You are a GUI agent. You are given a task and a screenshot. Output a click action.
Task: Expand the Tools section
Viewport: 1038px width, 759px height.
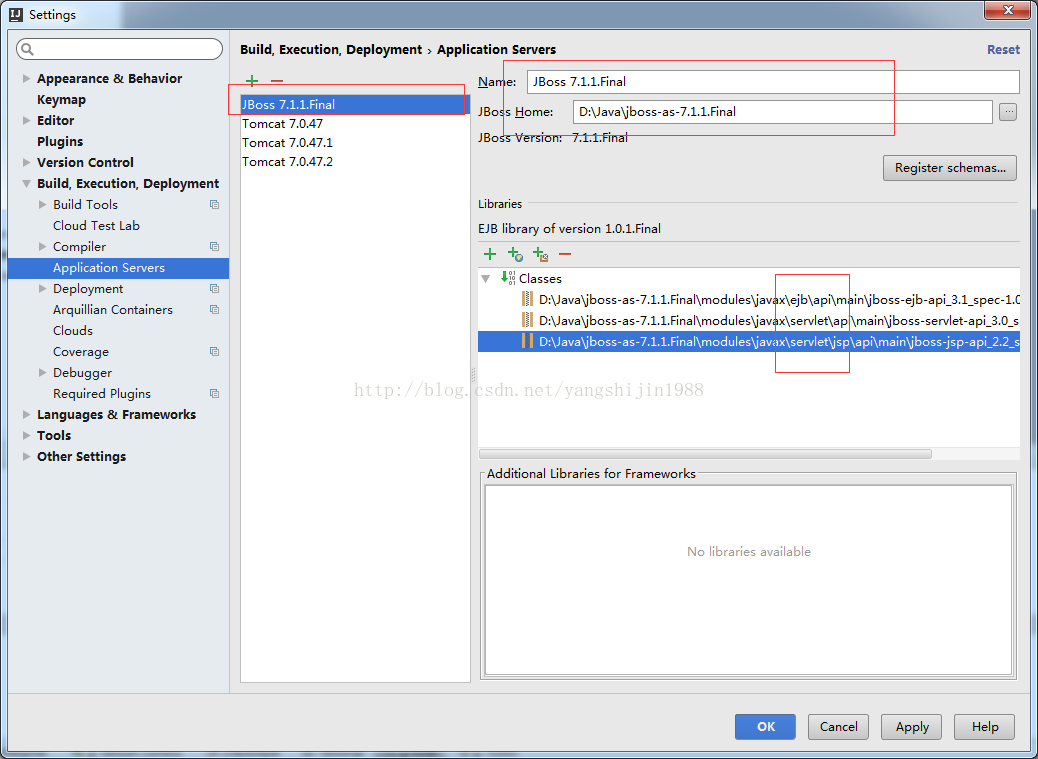(x=26, y=435)
